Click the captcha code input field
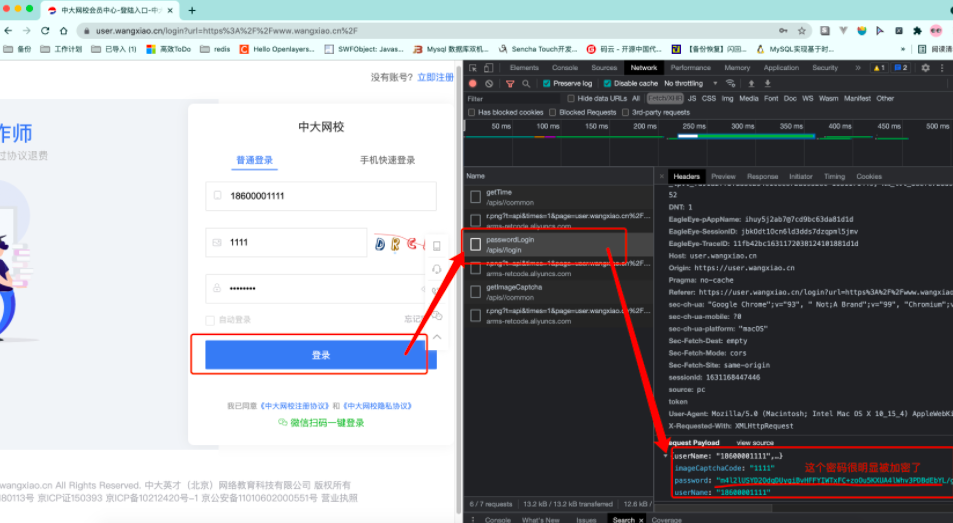The image size is (953, 523). (286, 242)
